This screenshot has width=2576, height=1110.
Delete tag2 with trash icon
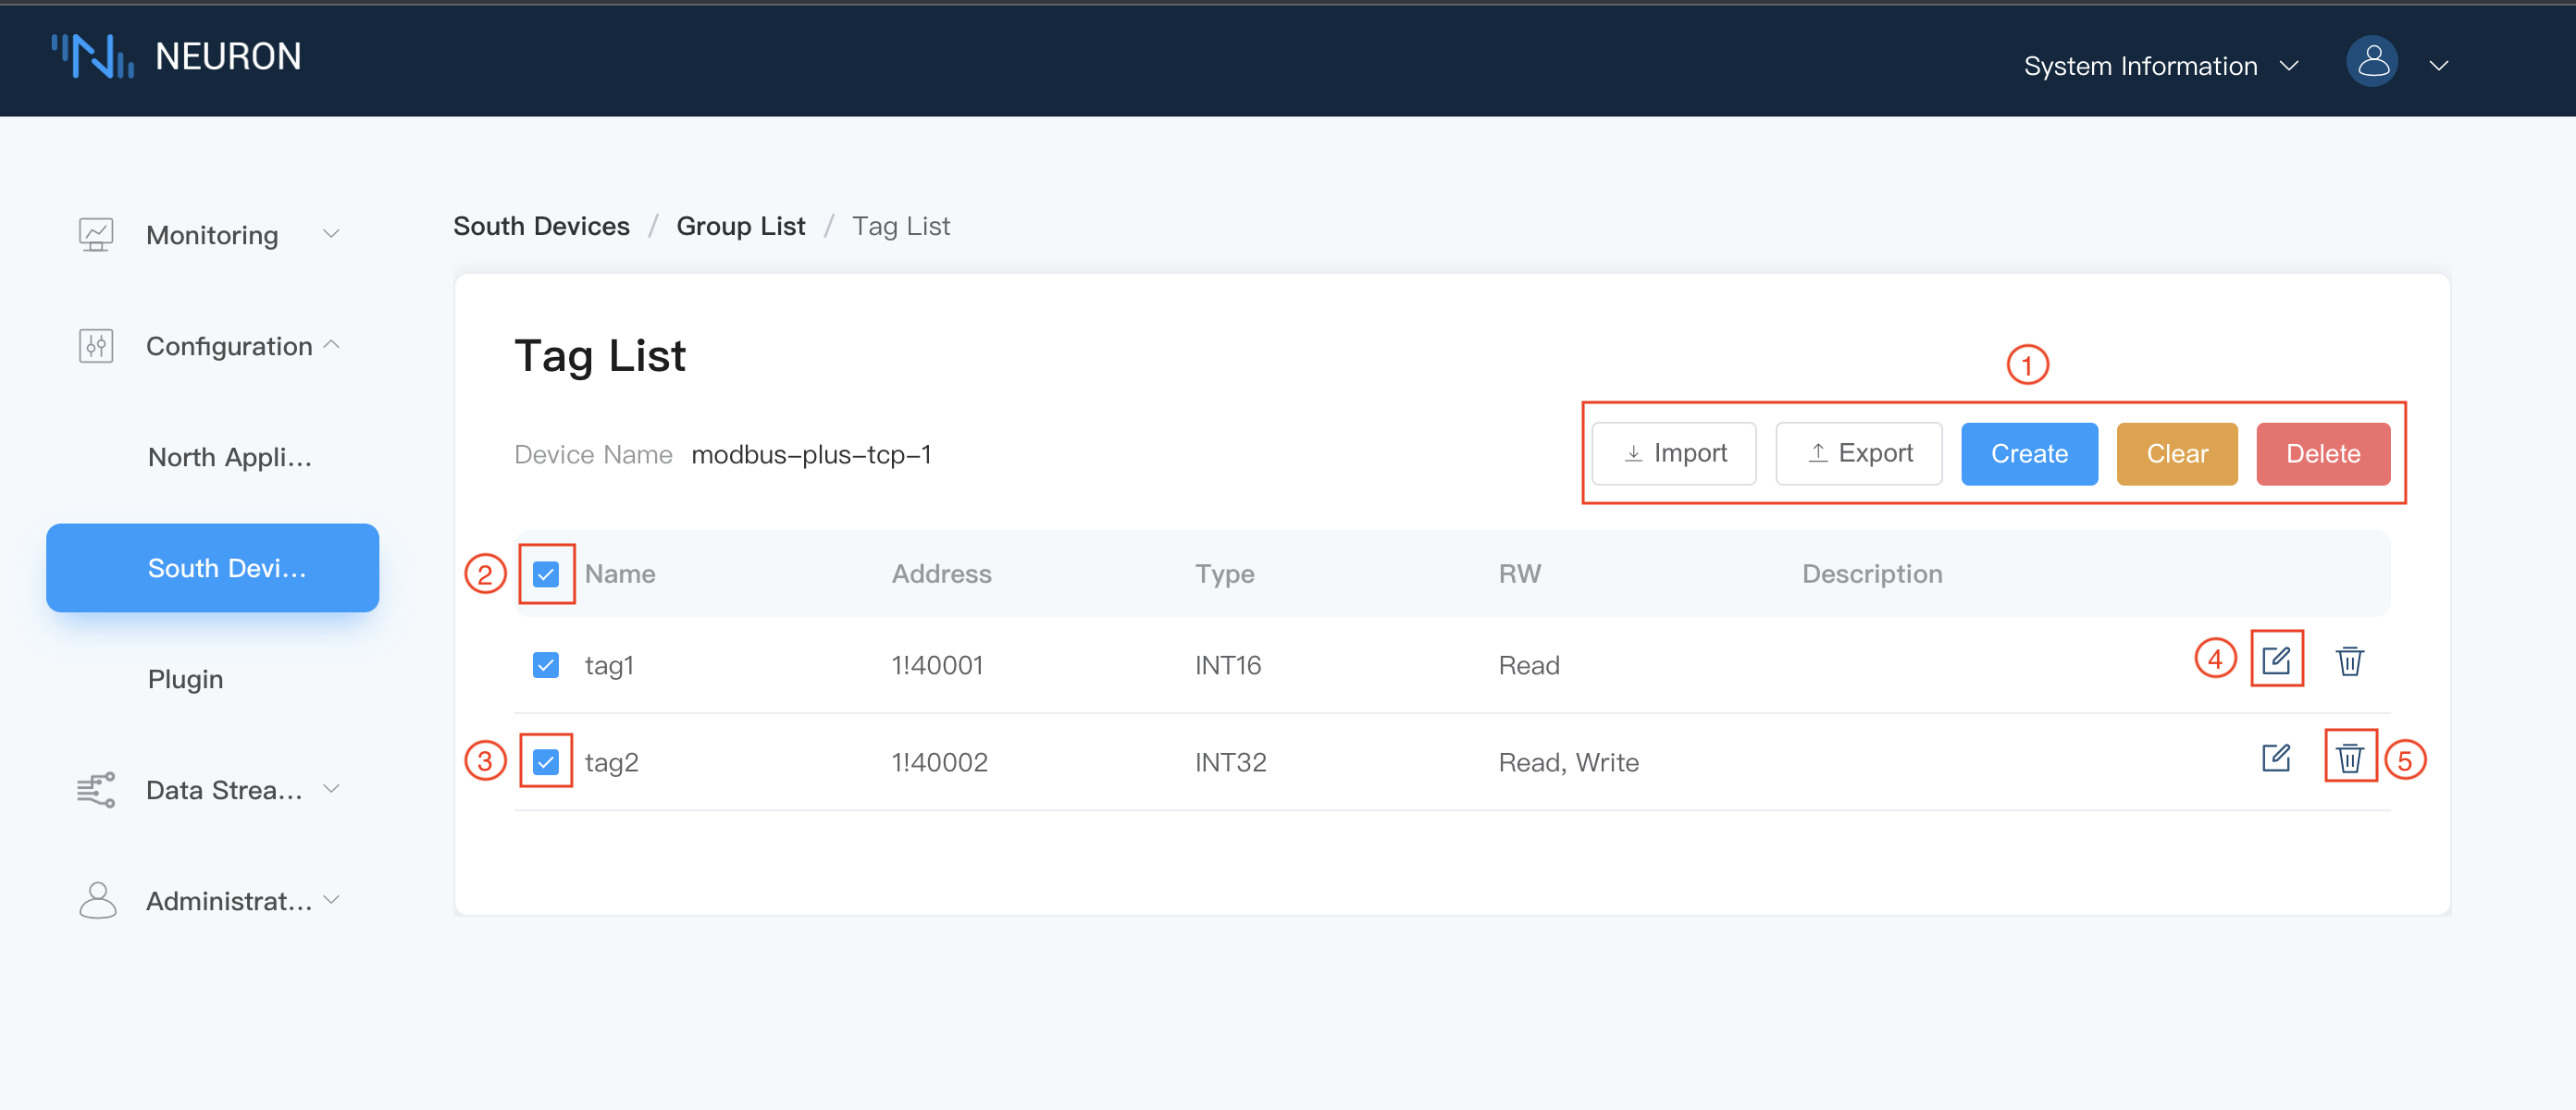2350,758
